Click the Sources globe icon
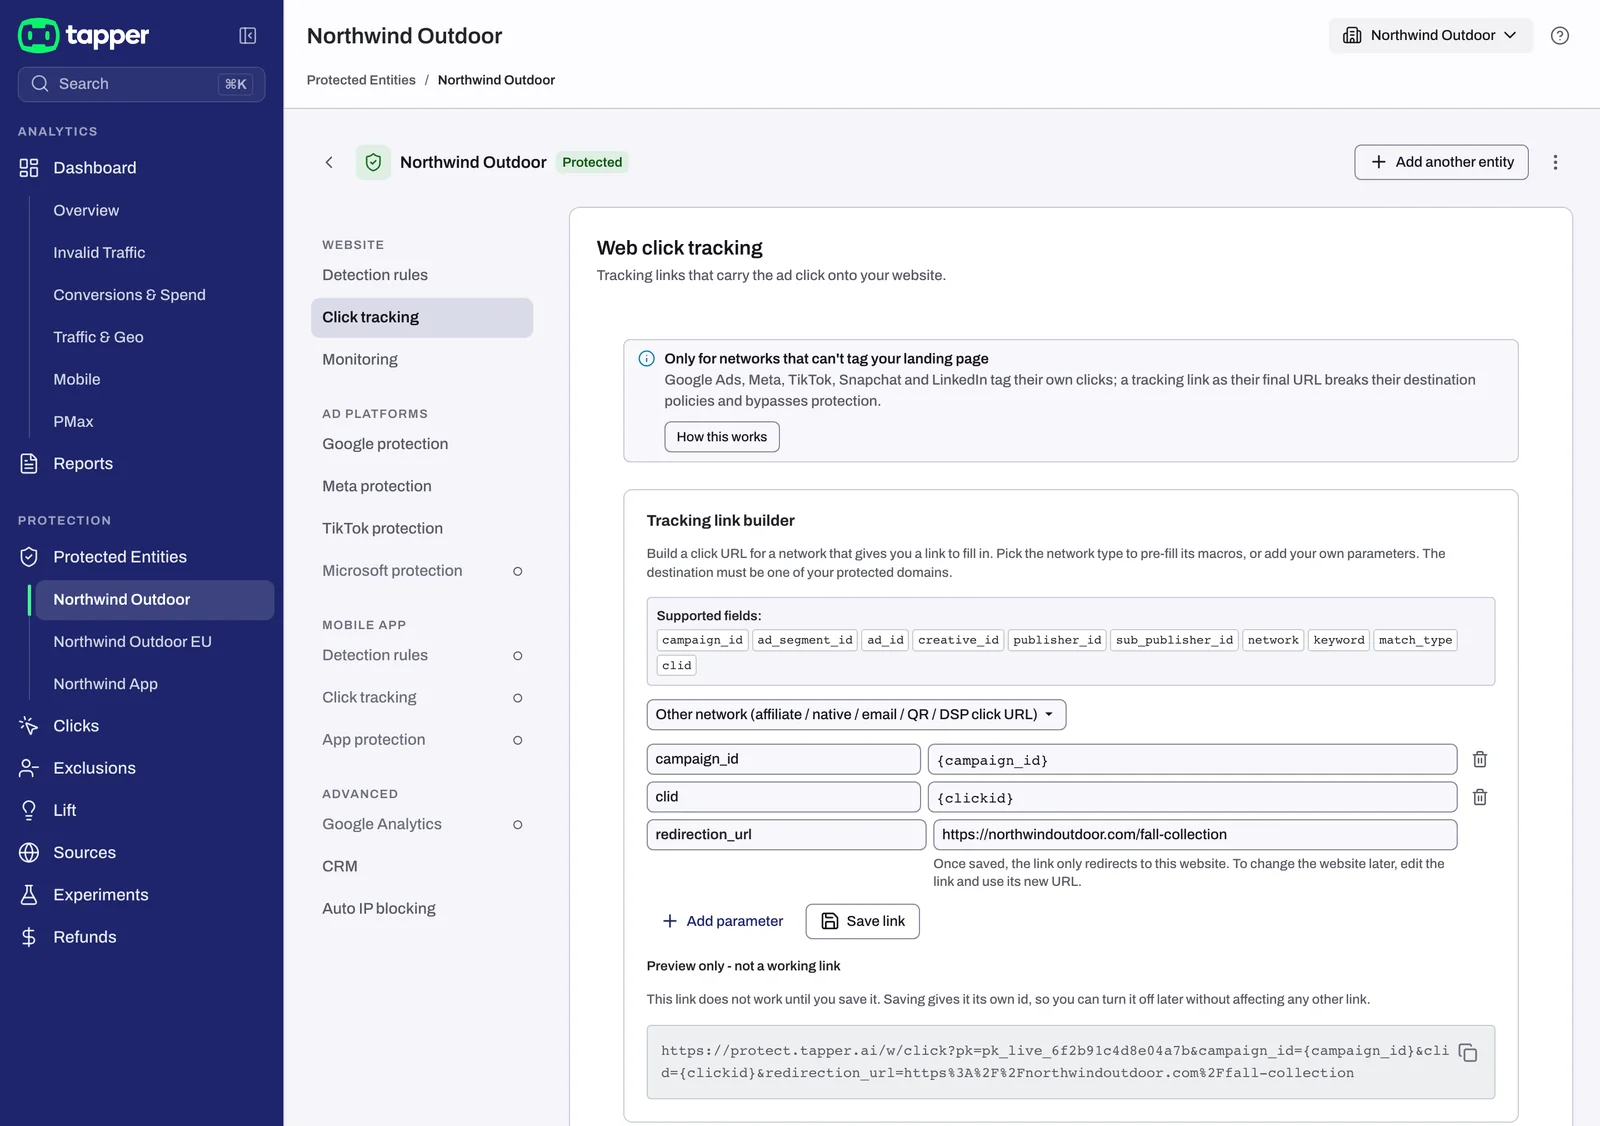 pyautogui.click(x=29, y=853)
